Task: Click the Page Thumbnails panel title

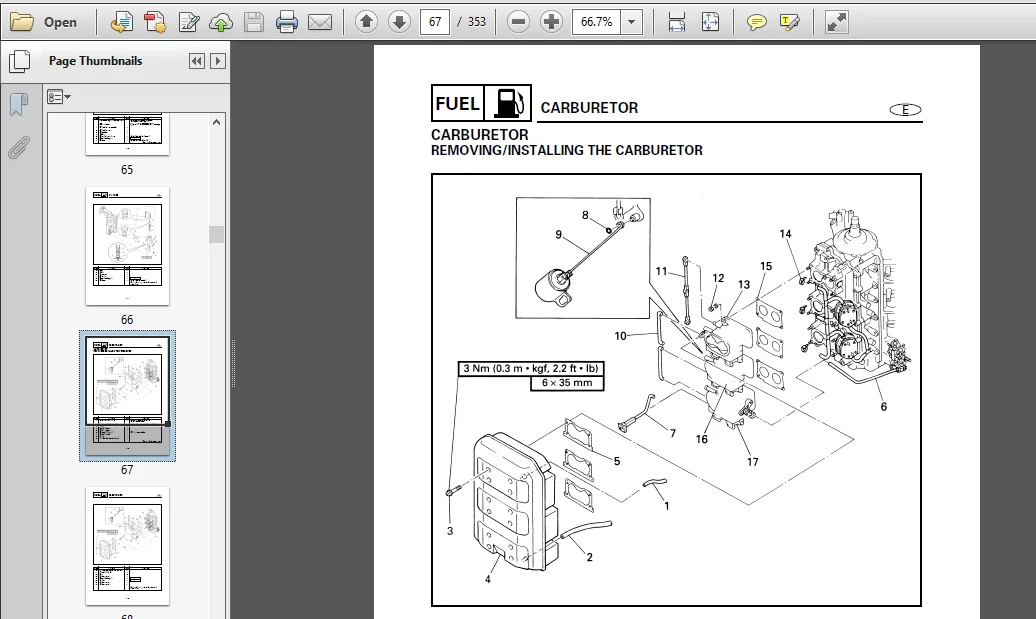Action: [95, 61]
